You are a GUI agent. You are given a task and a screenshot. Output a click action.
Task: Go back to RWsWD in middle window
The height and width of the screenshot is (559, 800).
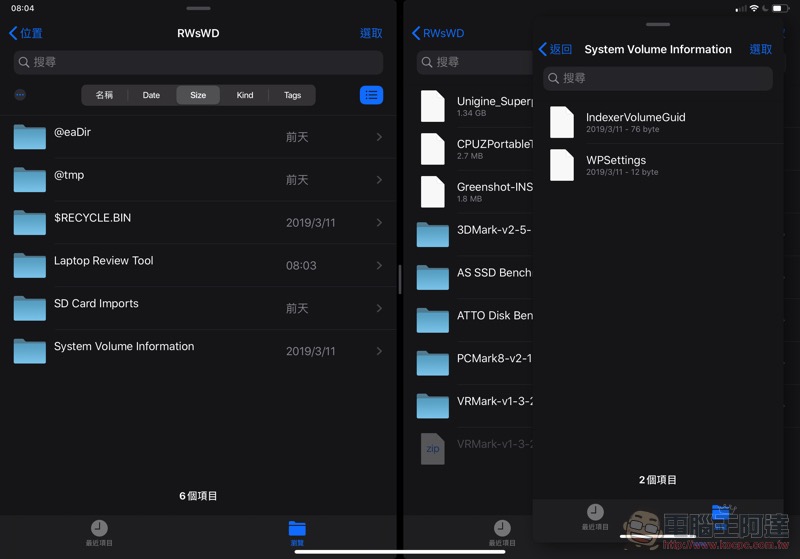tap(438, 33)
